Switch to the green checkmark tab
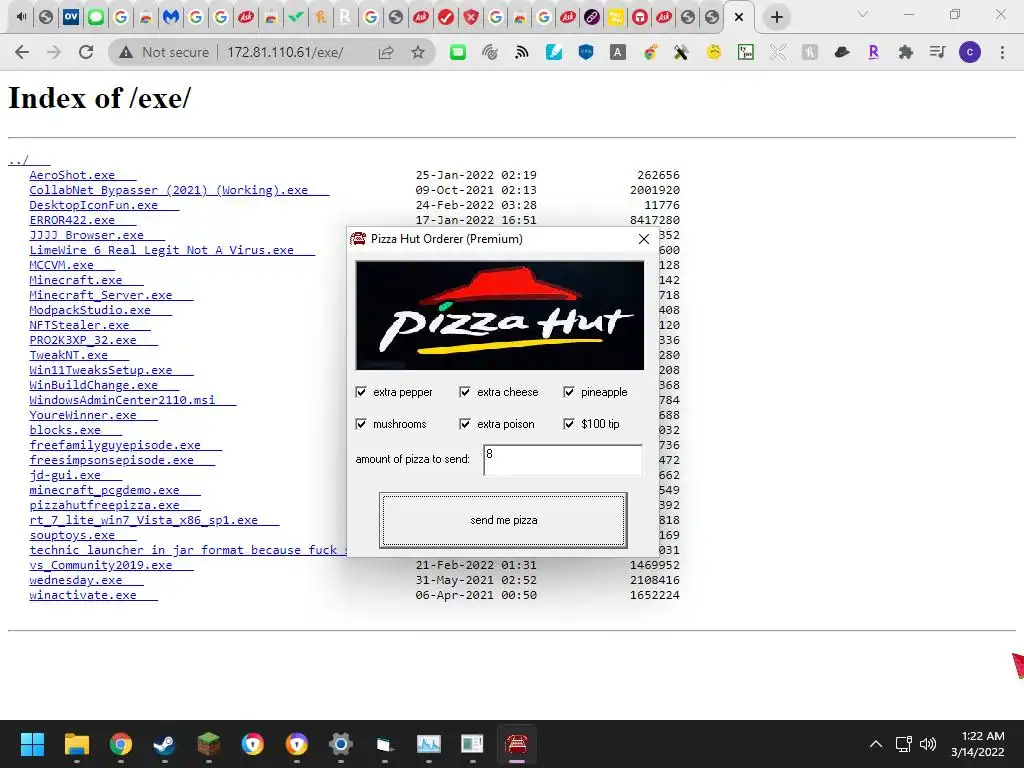Screen dimensions: 1024x768 click(x=296, y=18)
